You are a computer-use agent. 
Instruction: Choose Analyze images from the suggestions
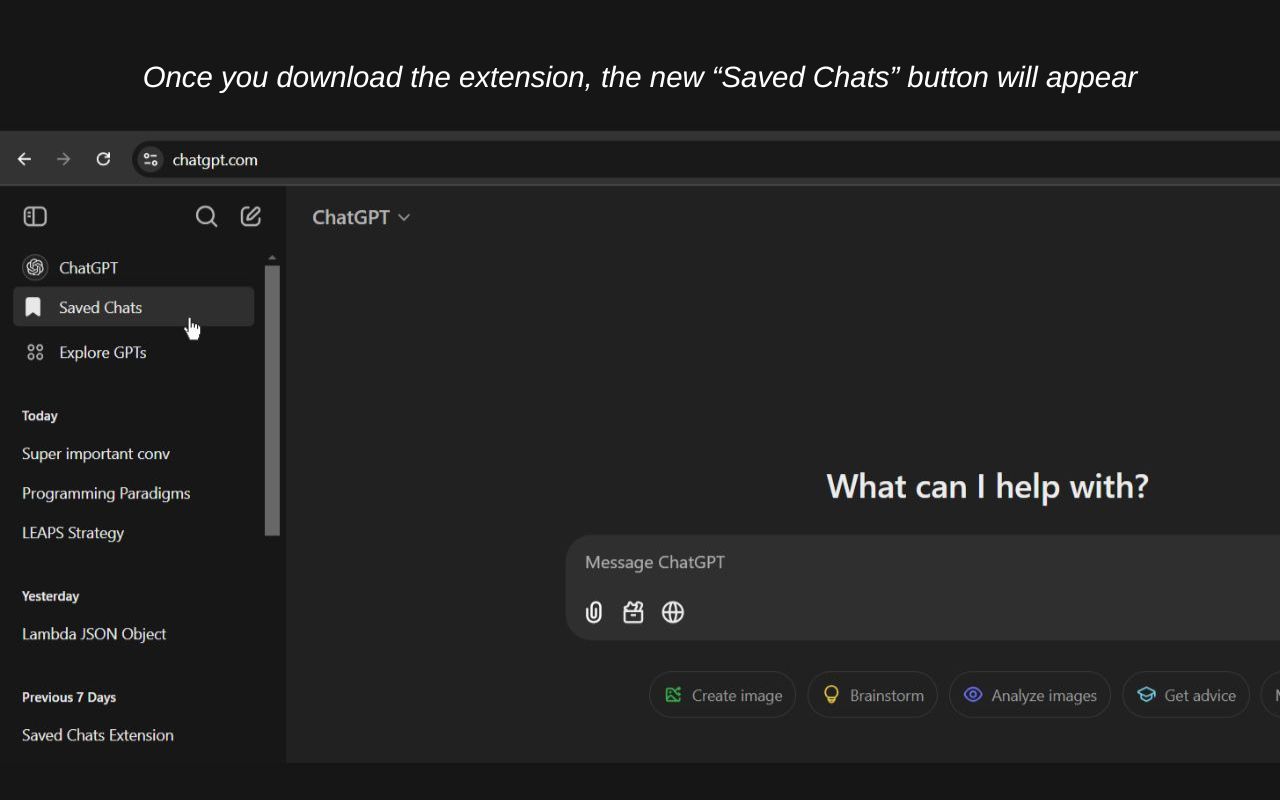[x=1029, y=694]
